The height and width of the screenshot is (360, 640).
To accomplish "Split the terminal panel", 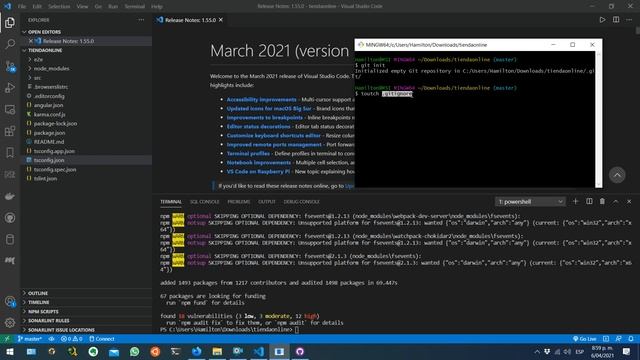I will pos(589,201).
